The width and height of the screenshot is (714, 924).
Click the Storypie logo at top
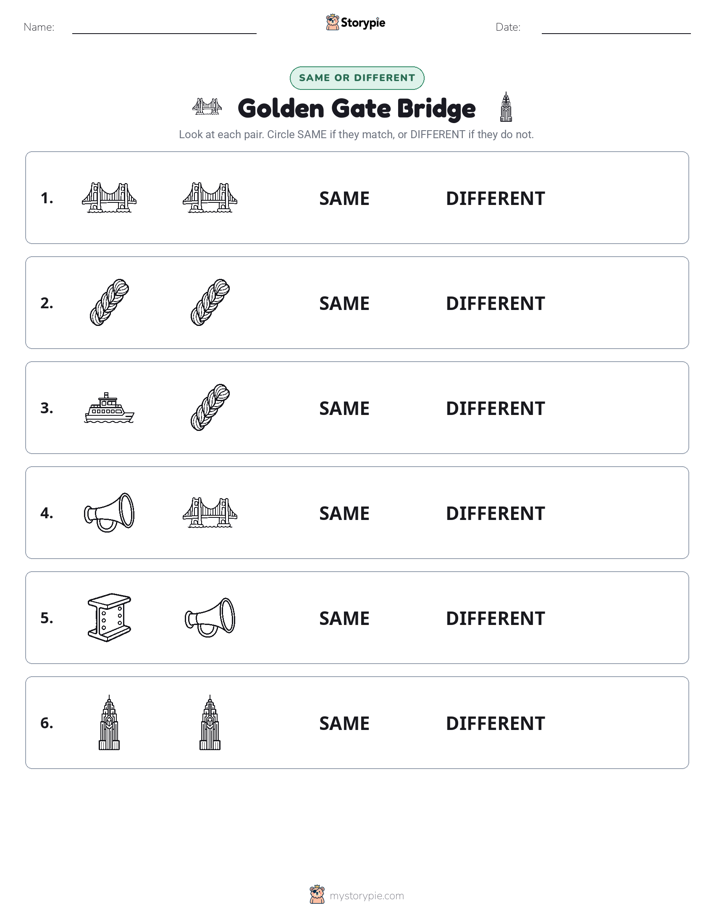coord(356,22)
